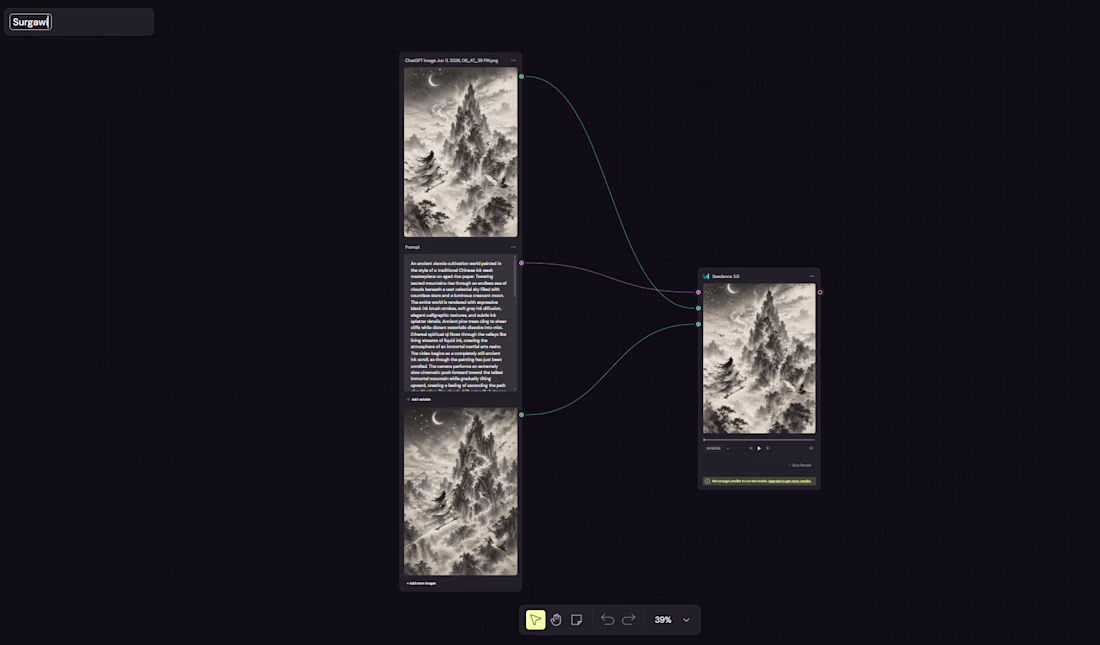Undo the last canvas action
This screenshot has width=1100, height=645.
click(x=608, y=620)
